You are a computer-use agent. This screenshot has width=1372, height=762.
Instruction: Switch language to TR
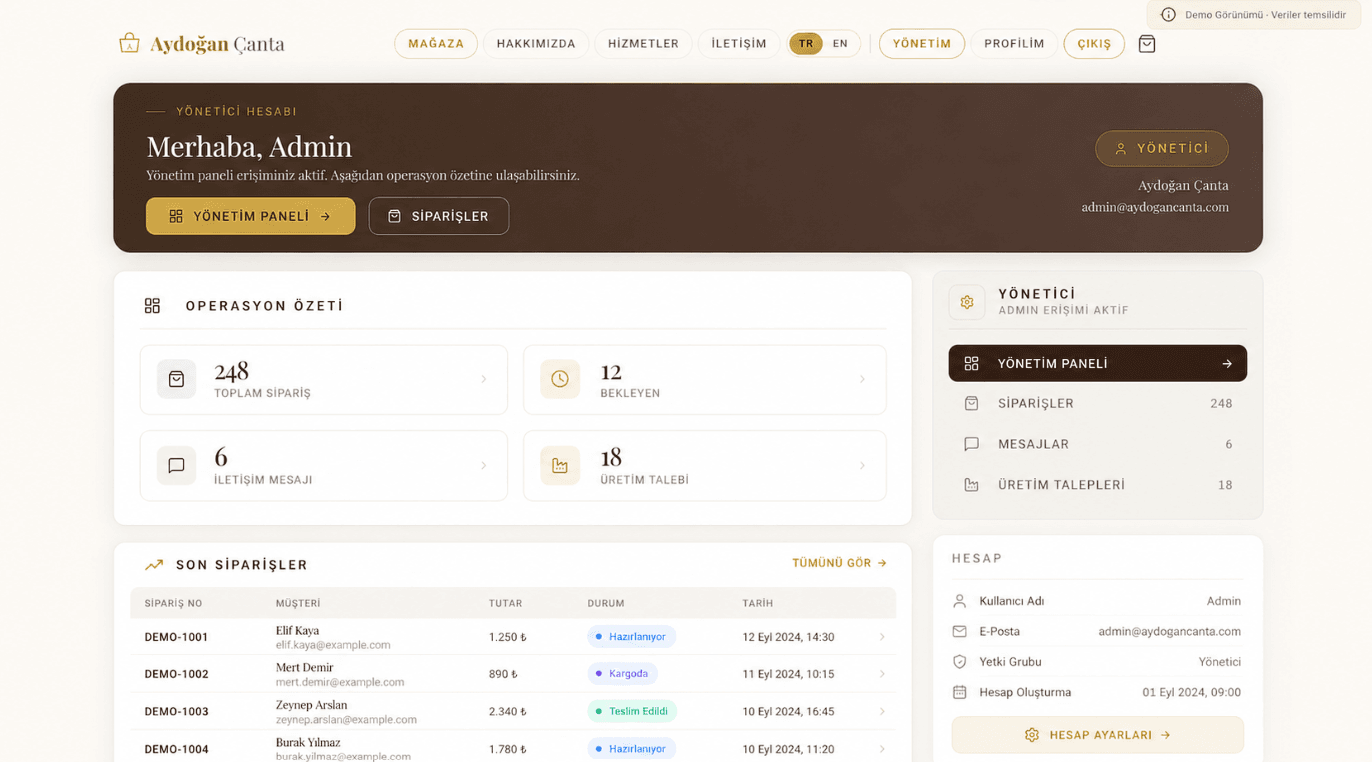[806, 44]
